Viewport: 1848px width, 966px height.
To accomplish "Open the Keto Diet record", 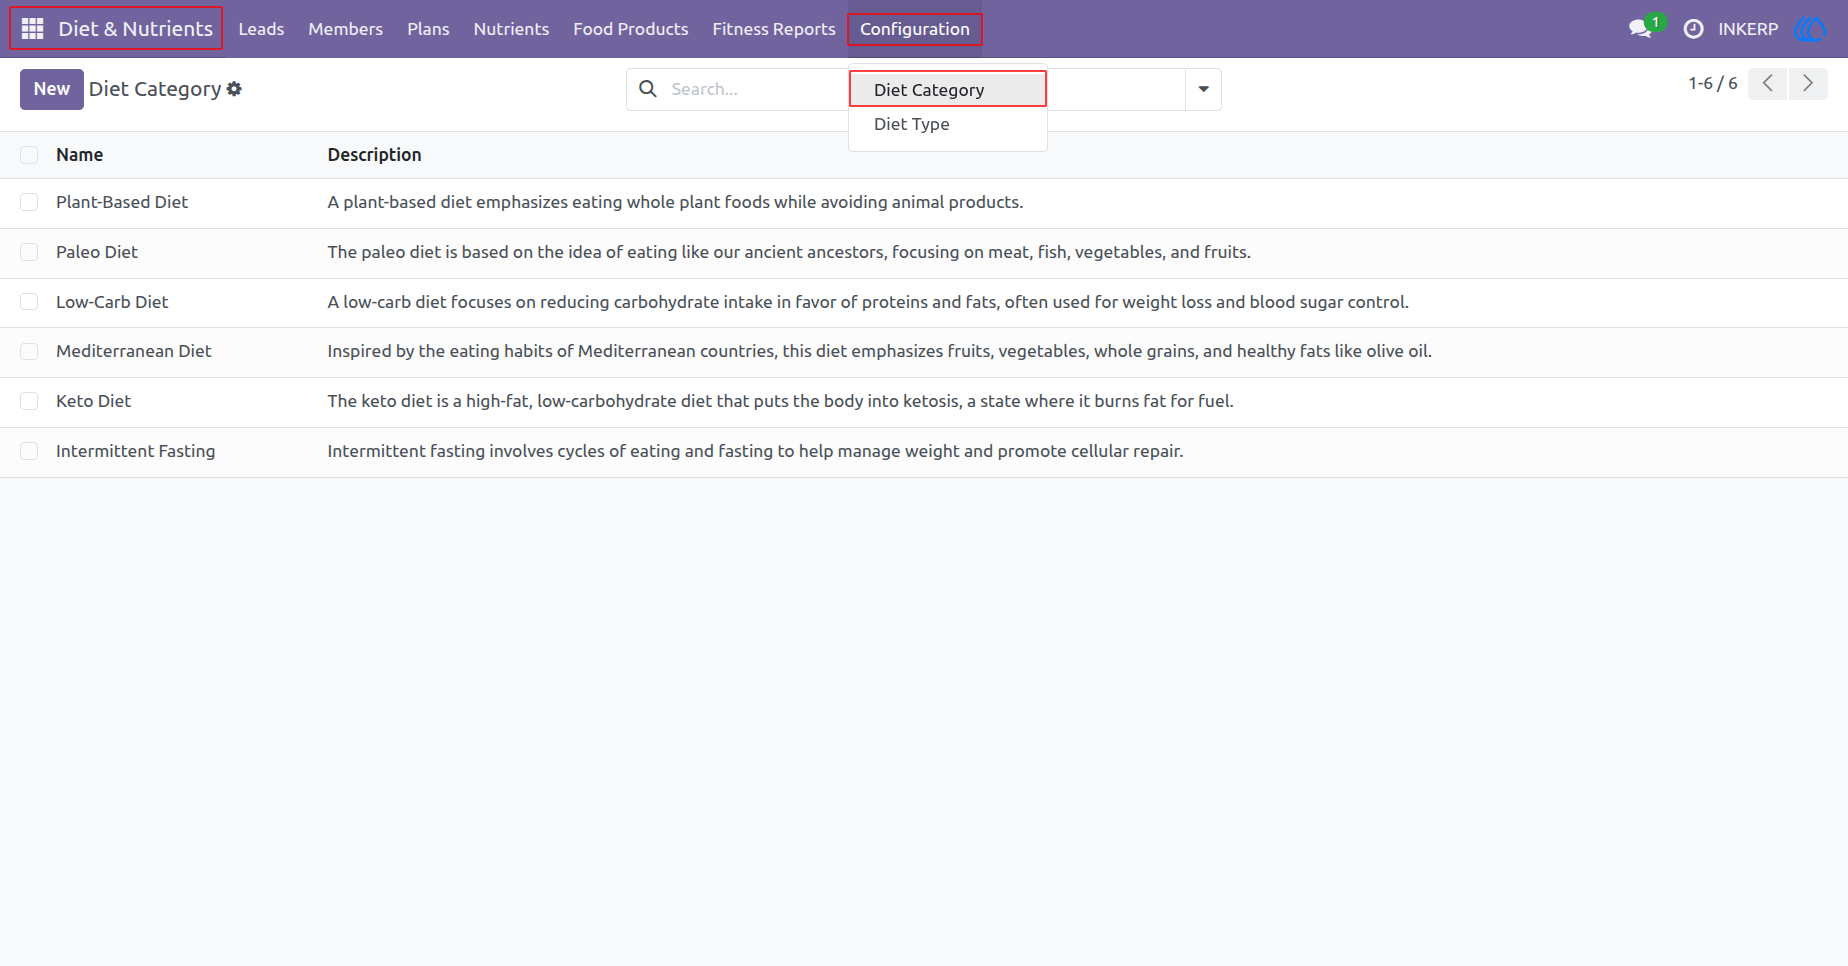I will coord(93,401).
